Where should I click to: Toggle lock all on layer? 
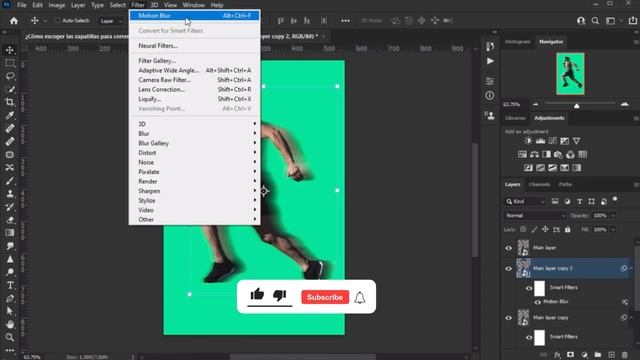(x=568, y=230)
